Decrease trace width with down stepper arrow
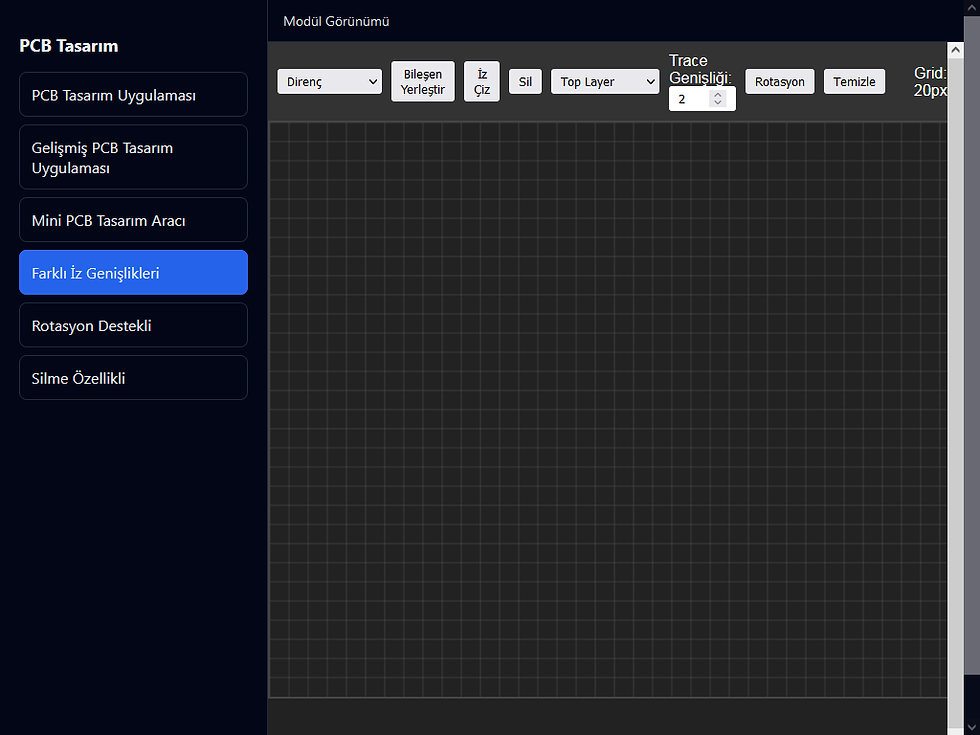The width and height of the screenshot is (980, 735). click(x=718, y=102)
